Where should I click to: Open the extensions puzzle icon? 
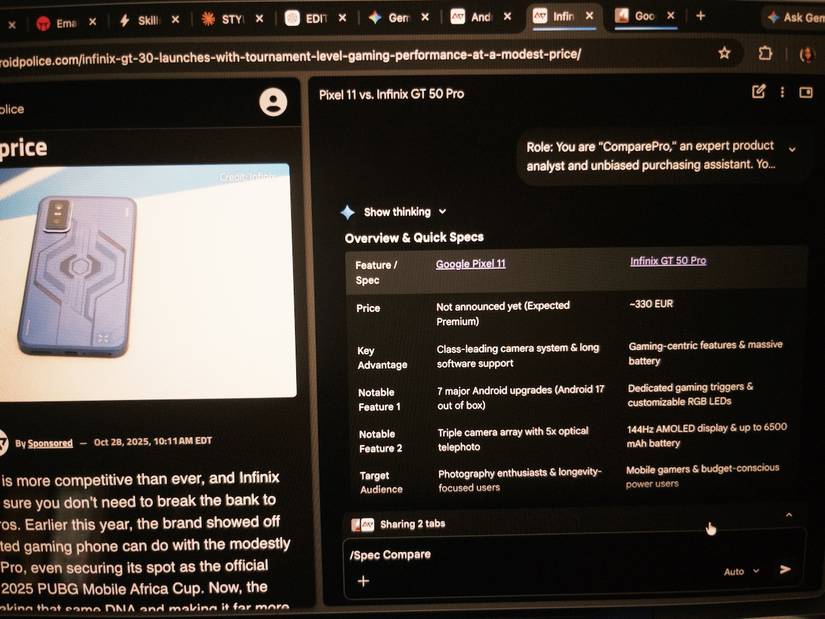pos(765,53)
